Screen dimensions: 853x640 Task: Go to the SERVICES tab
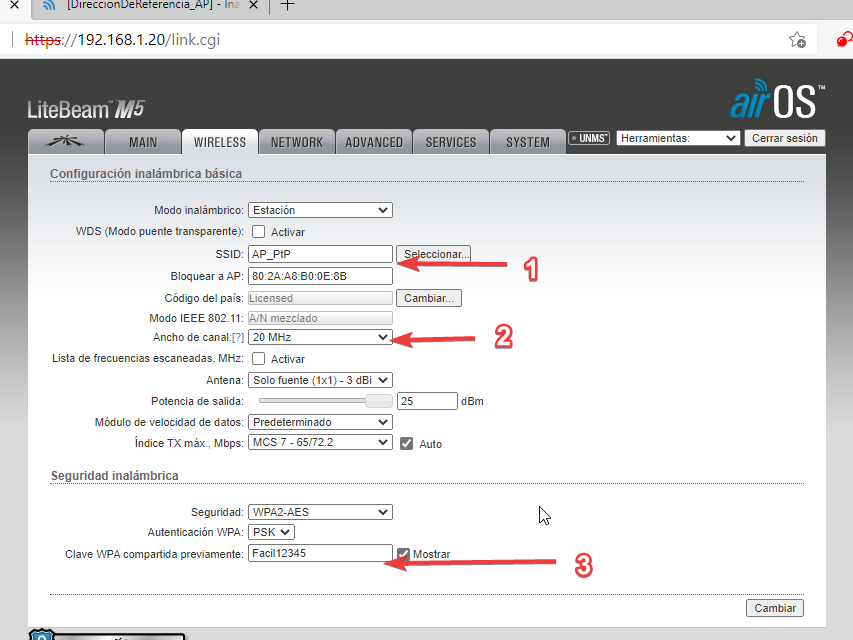[450, 142]
